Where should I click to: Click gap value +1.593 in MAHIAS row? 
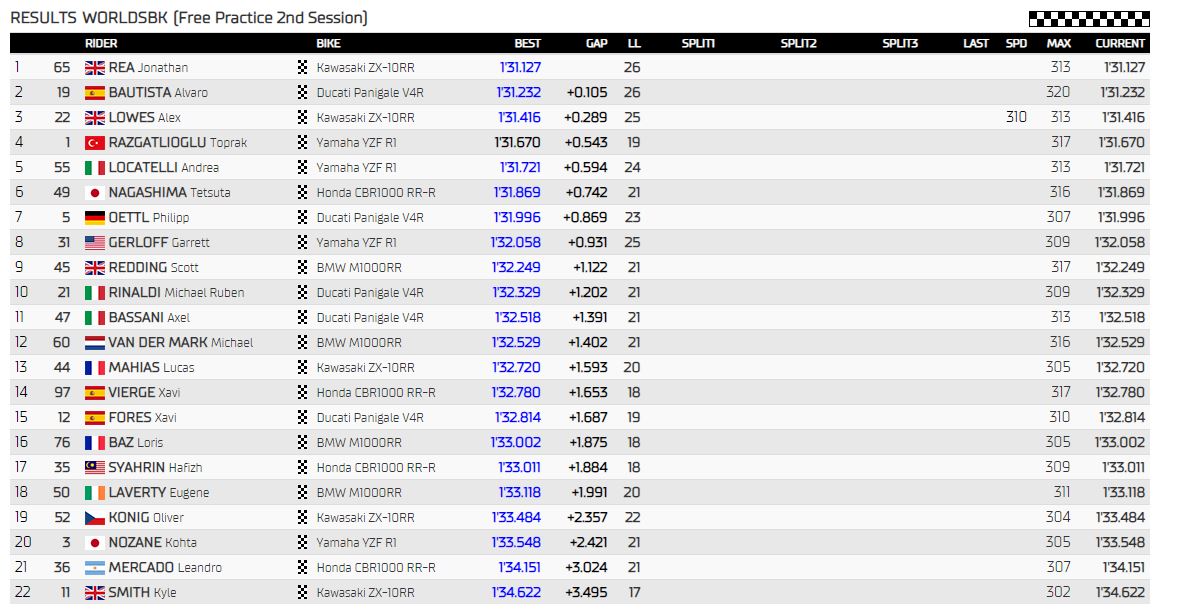pyautogui.click(x=588, y=368)
